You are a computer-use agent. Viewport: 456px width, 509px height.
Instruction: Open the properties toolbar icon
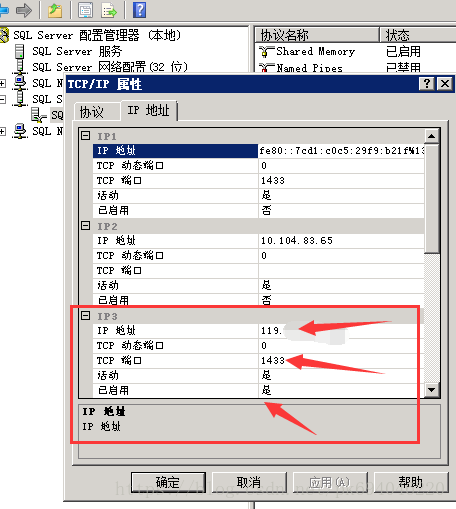click(x=86, y=10)
